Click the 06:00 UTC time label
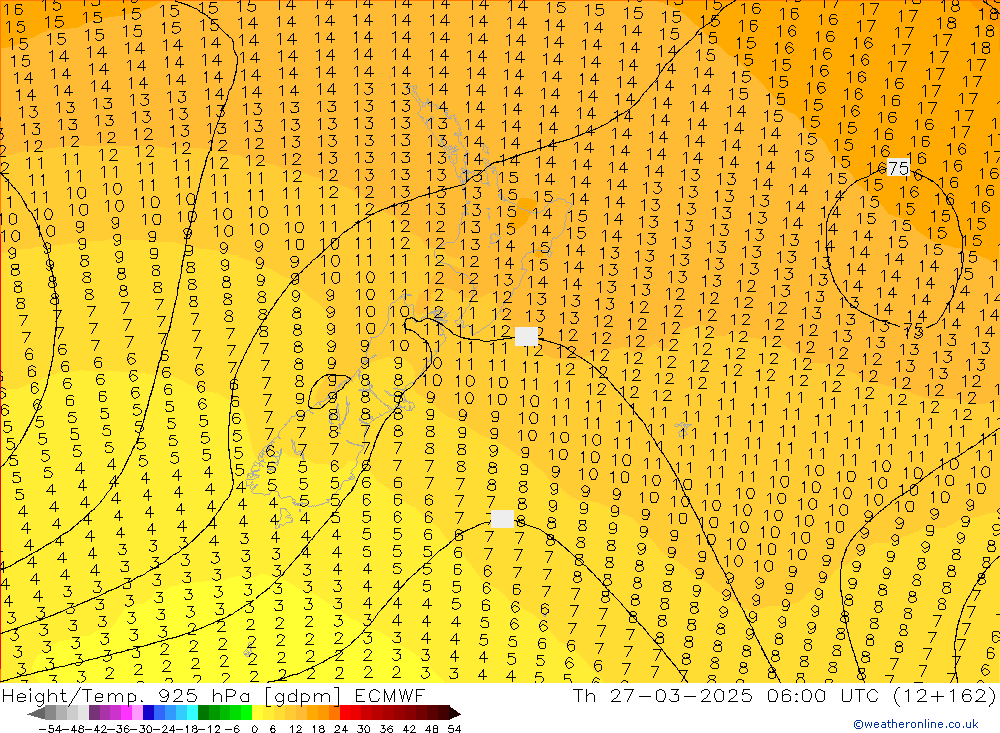This screenshot has height=733, width=1000. coord(823,695)
